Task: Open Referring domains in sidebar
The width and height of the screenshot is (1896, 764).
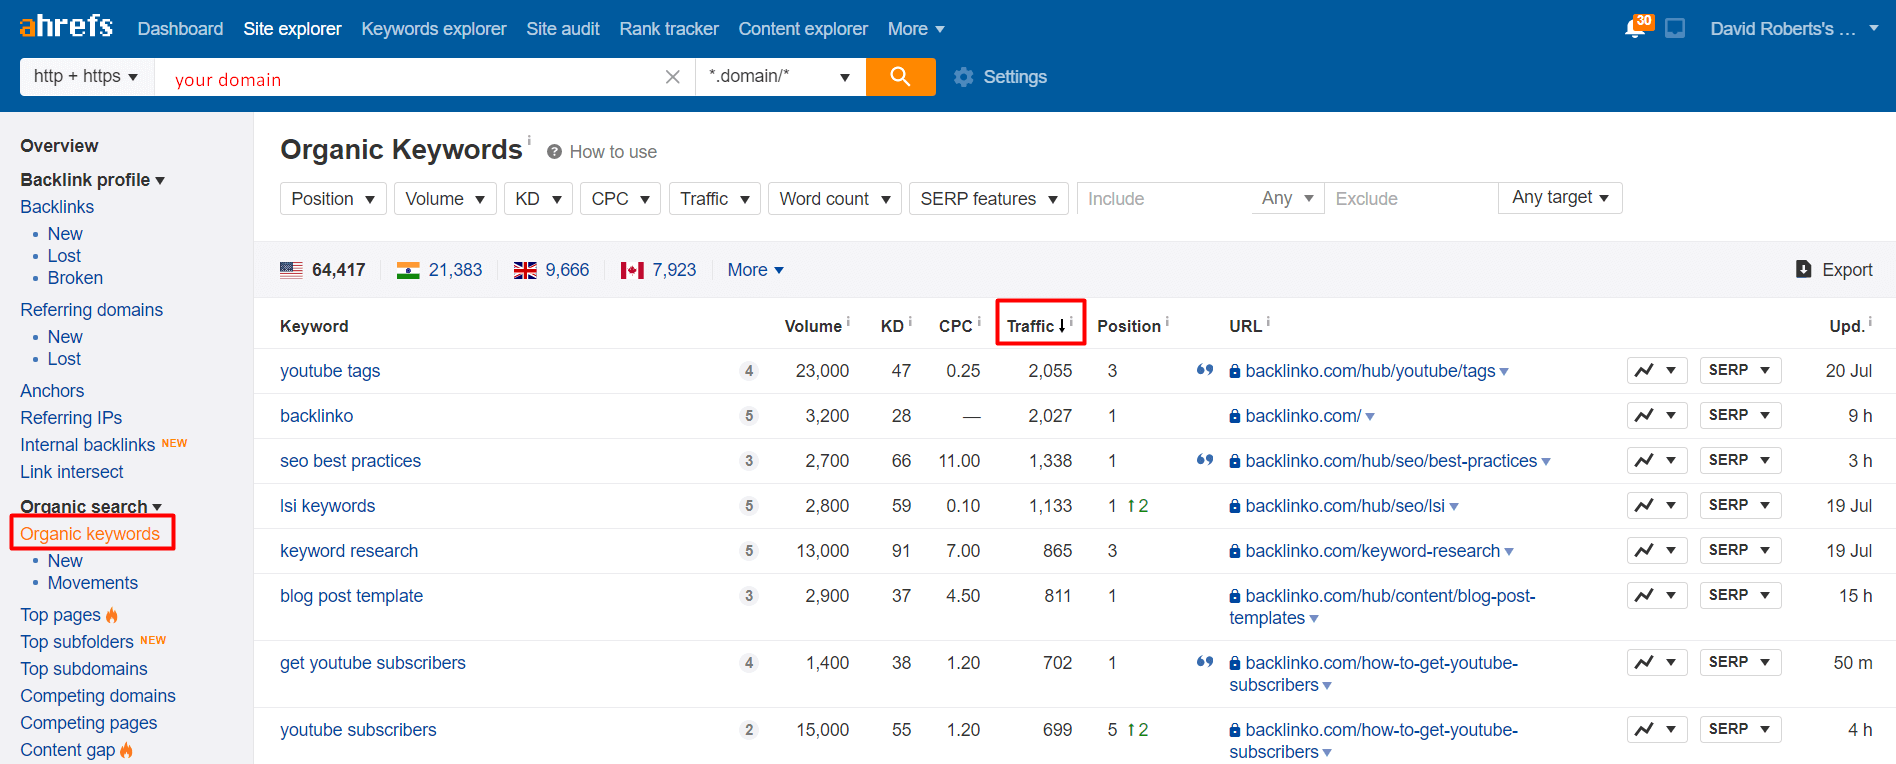Action: click(x=91, y=310)
